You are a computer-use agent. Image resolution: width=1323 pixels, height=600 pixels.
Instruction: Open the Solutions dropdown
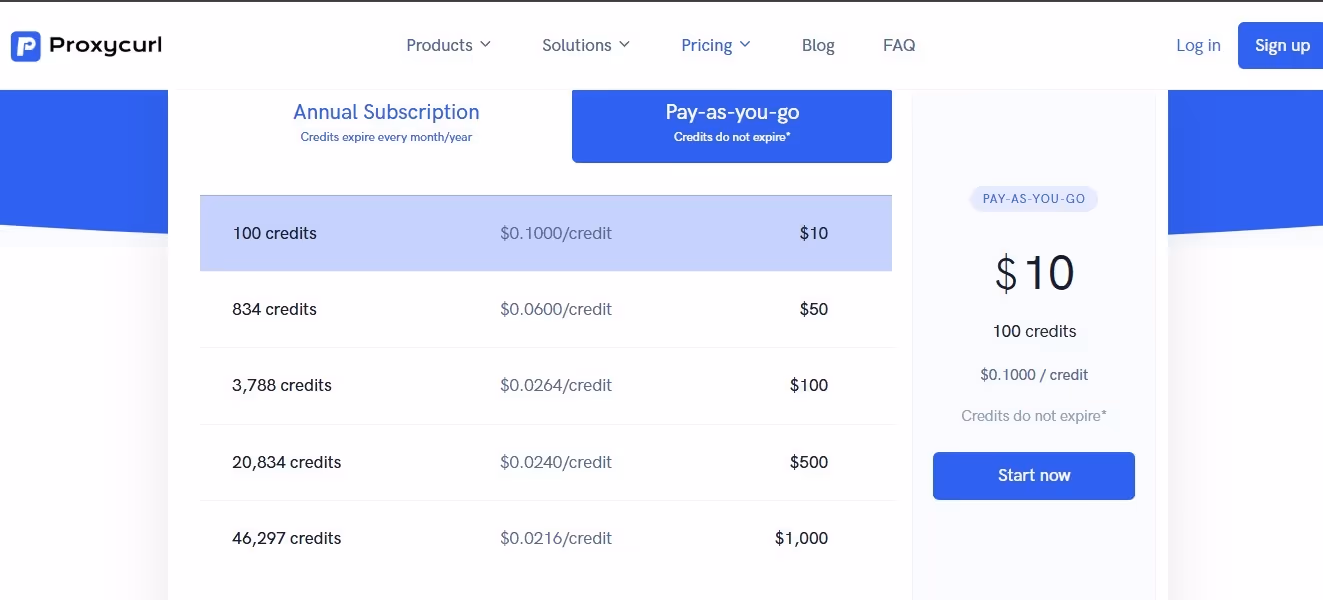click(x=585, y=45)
